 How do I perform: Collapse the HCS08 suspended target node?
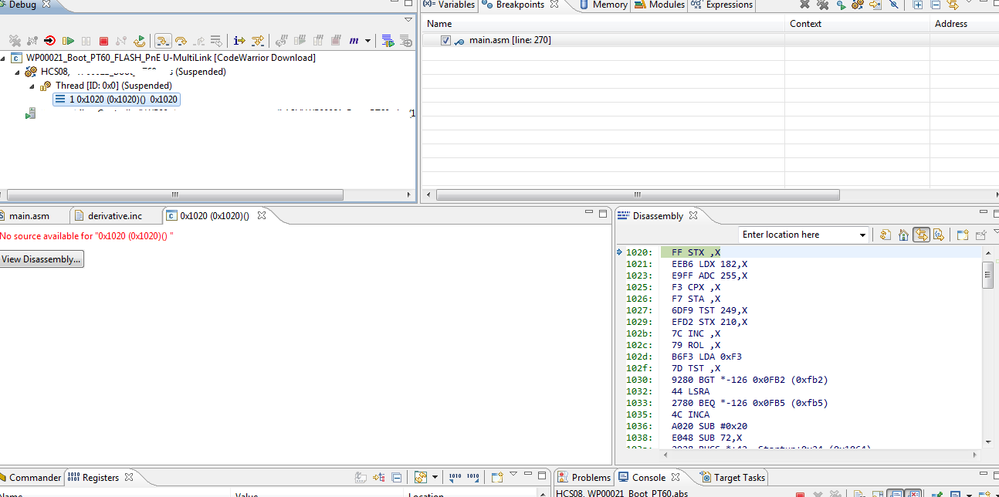click(x=17, y=72)
